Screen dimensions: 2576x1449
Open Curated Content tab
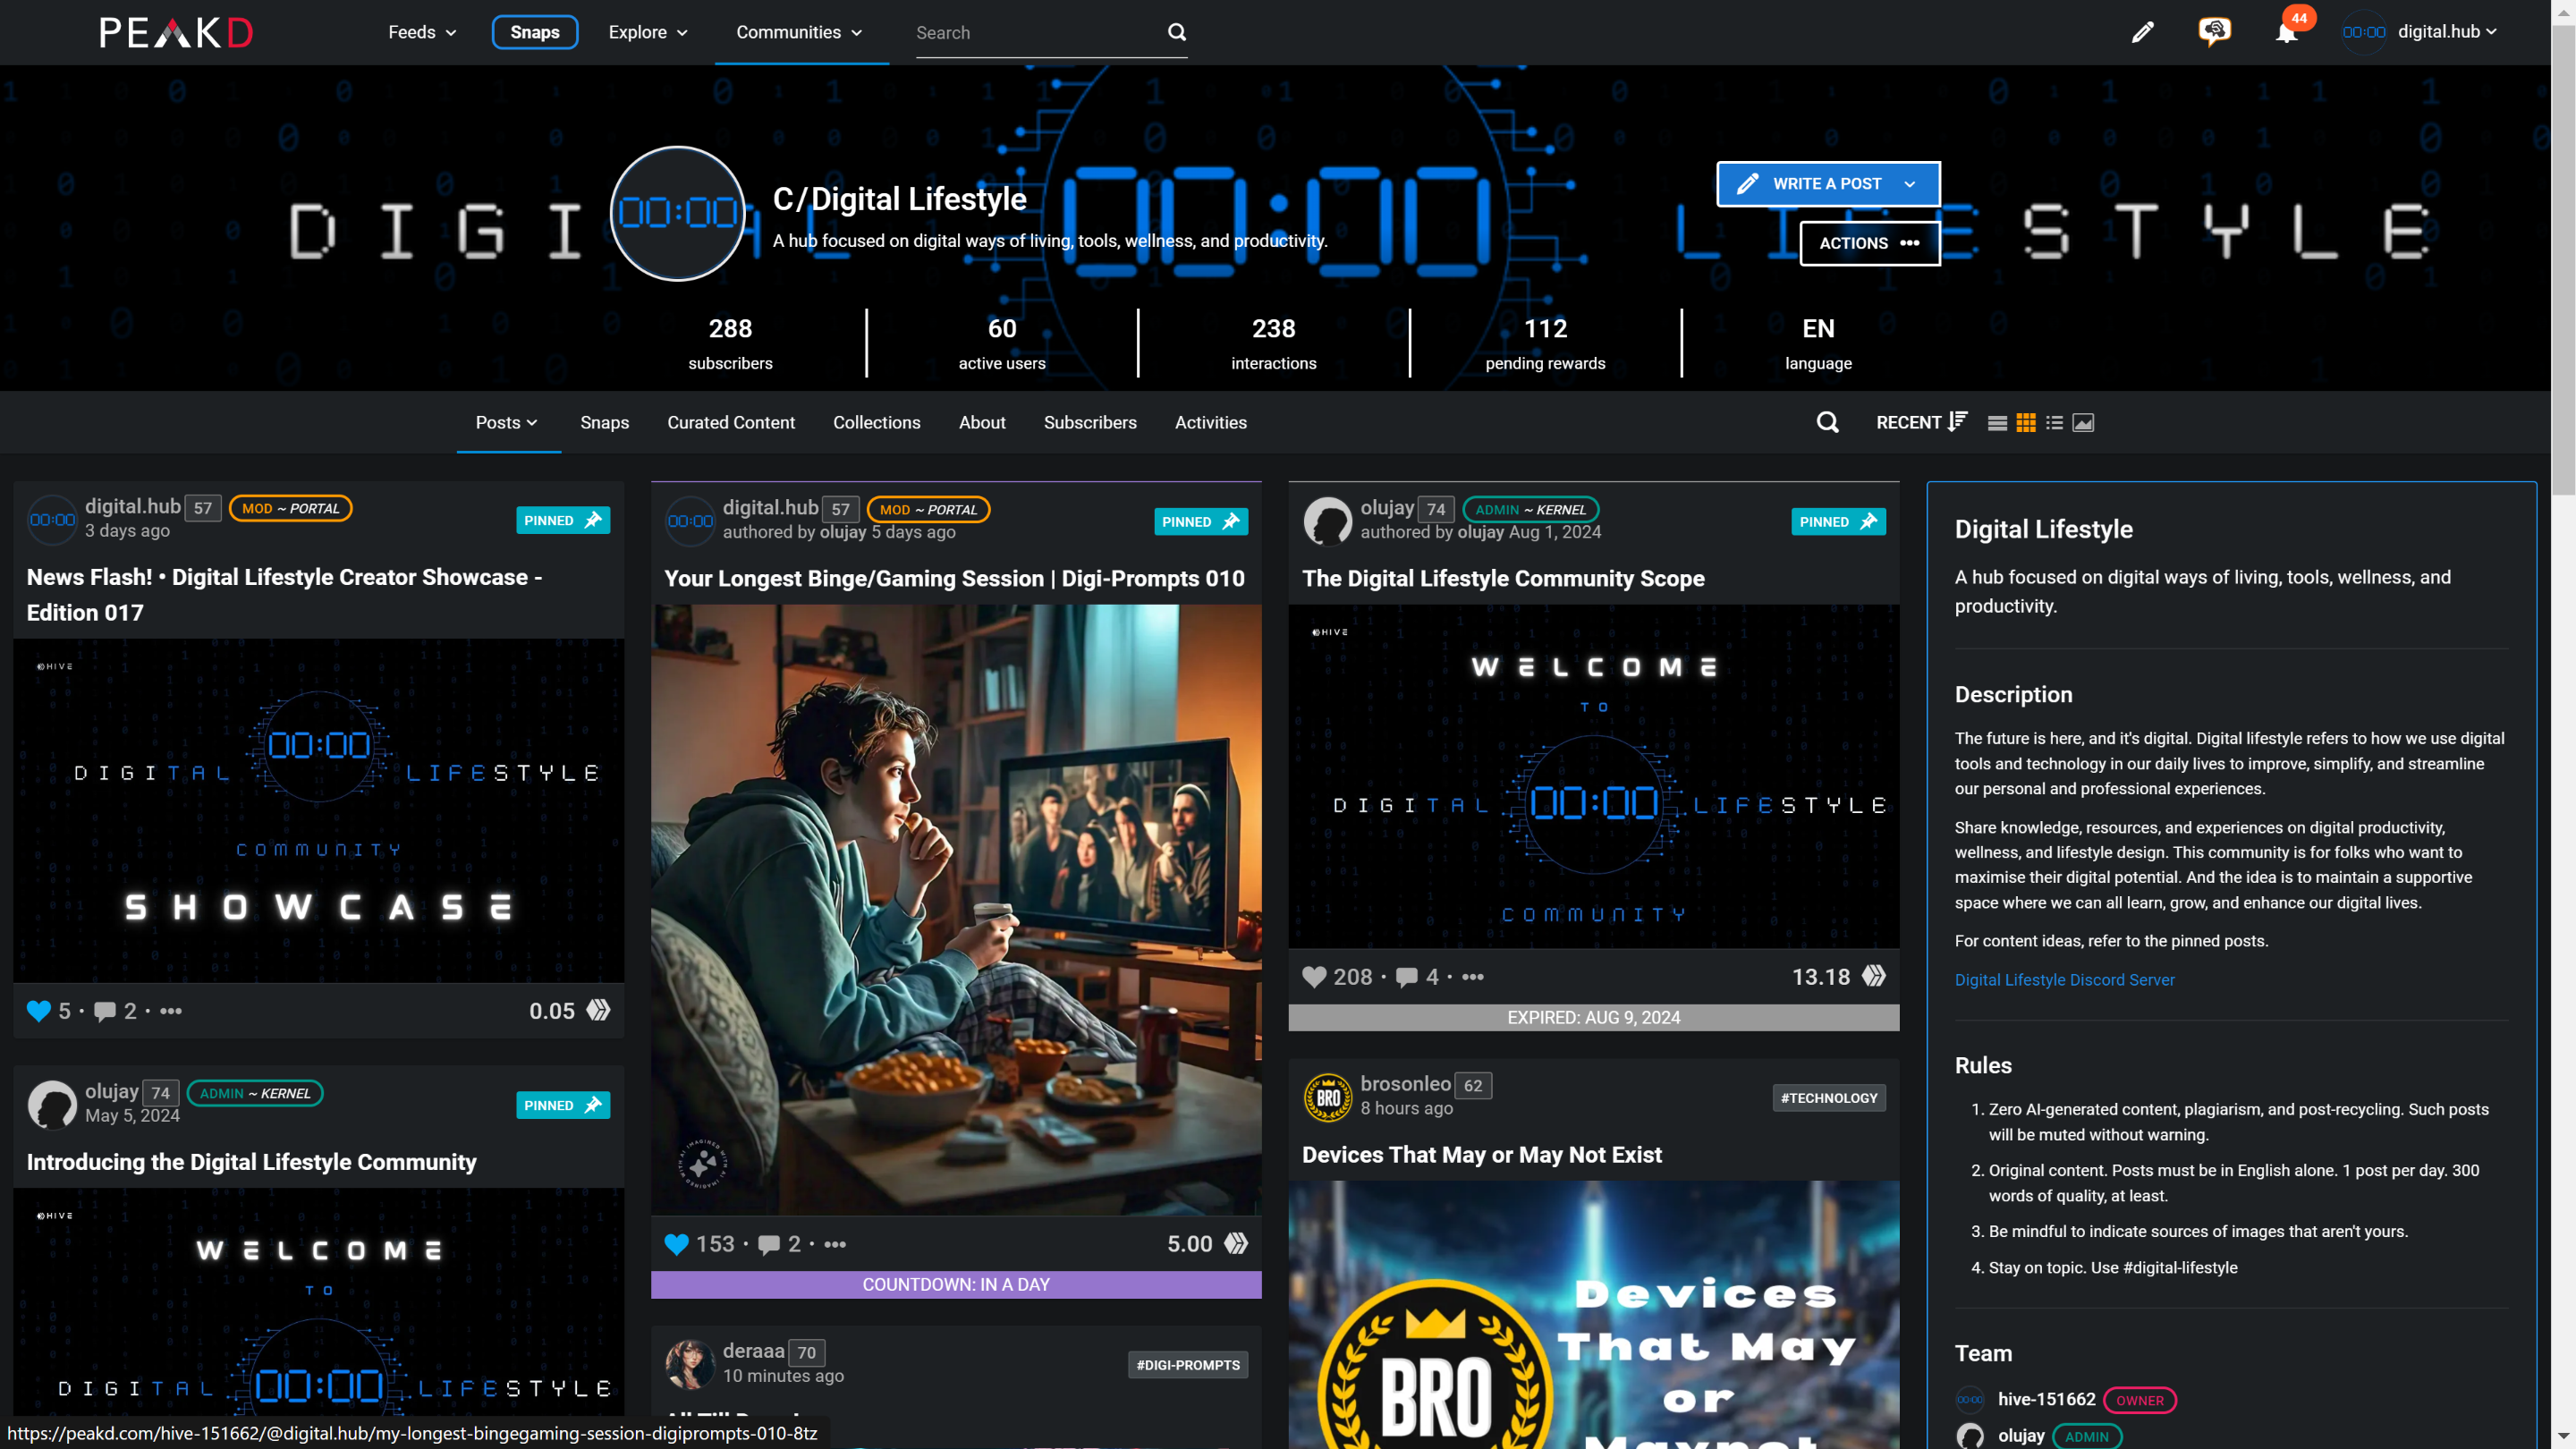[731, 422]
